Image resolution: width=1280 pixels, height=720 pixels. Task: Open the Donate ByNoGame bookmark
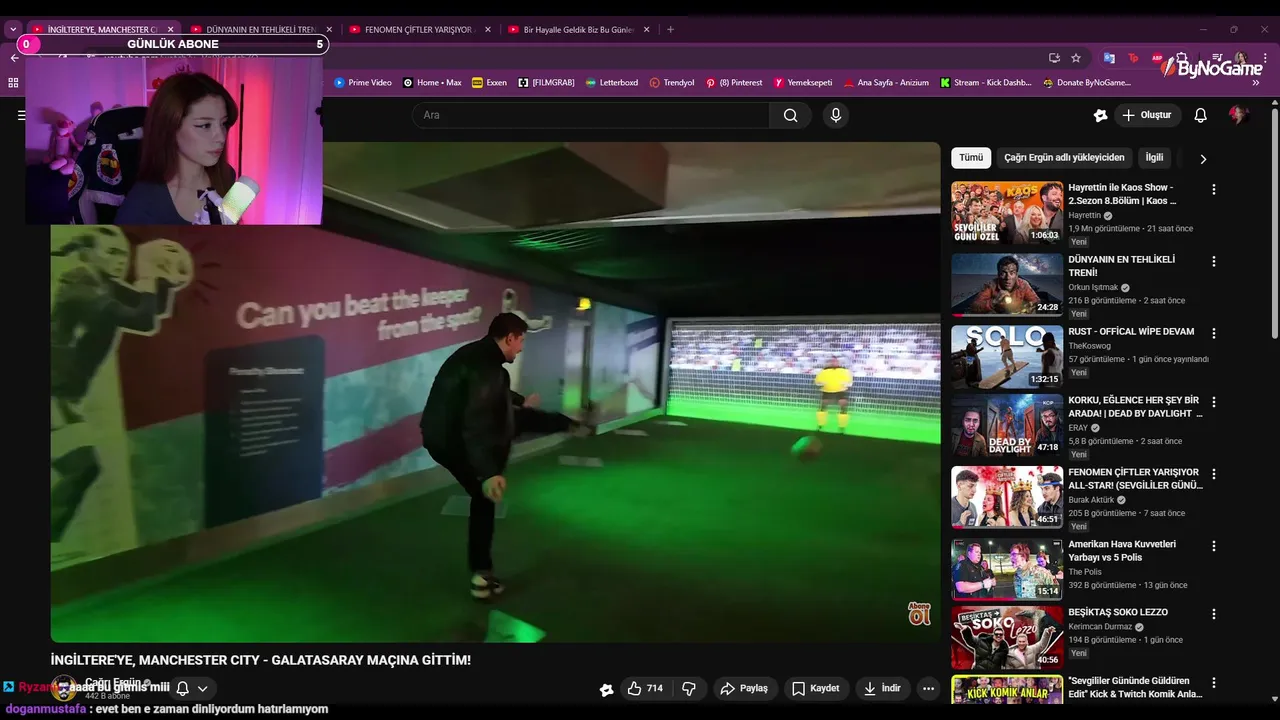[x=1087, y=83]
